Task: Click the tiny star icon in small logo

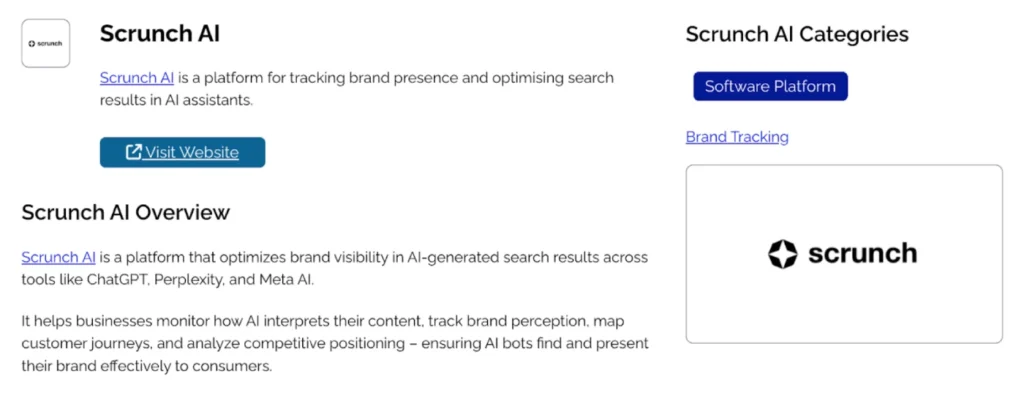Action: tap(31, 44)
